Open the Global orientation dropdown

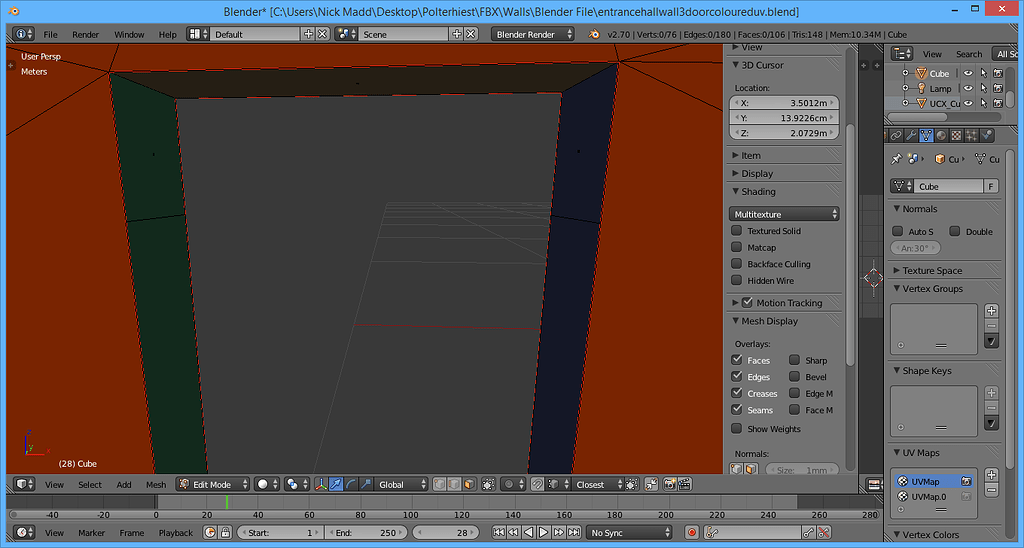pos(402,485)
